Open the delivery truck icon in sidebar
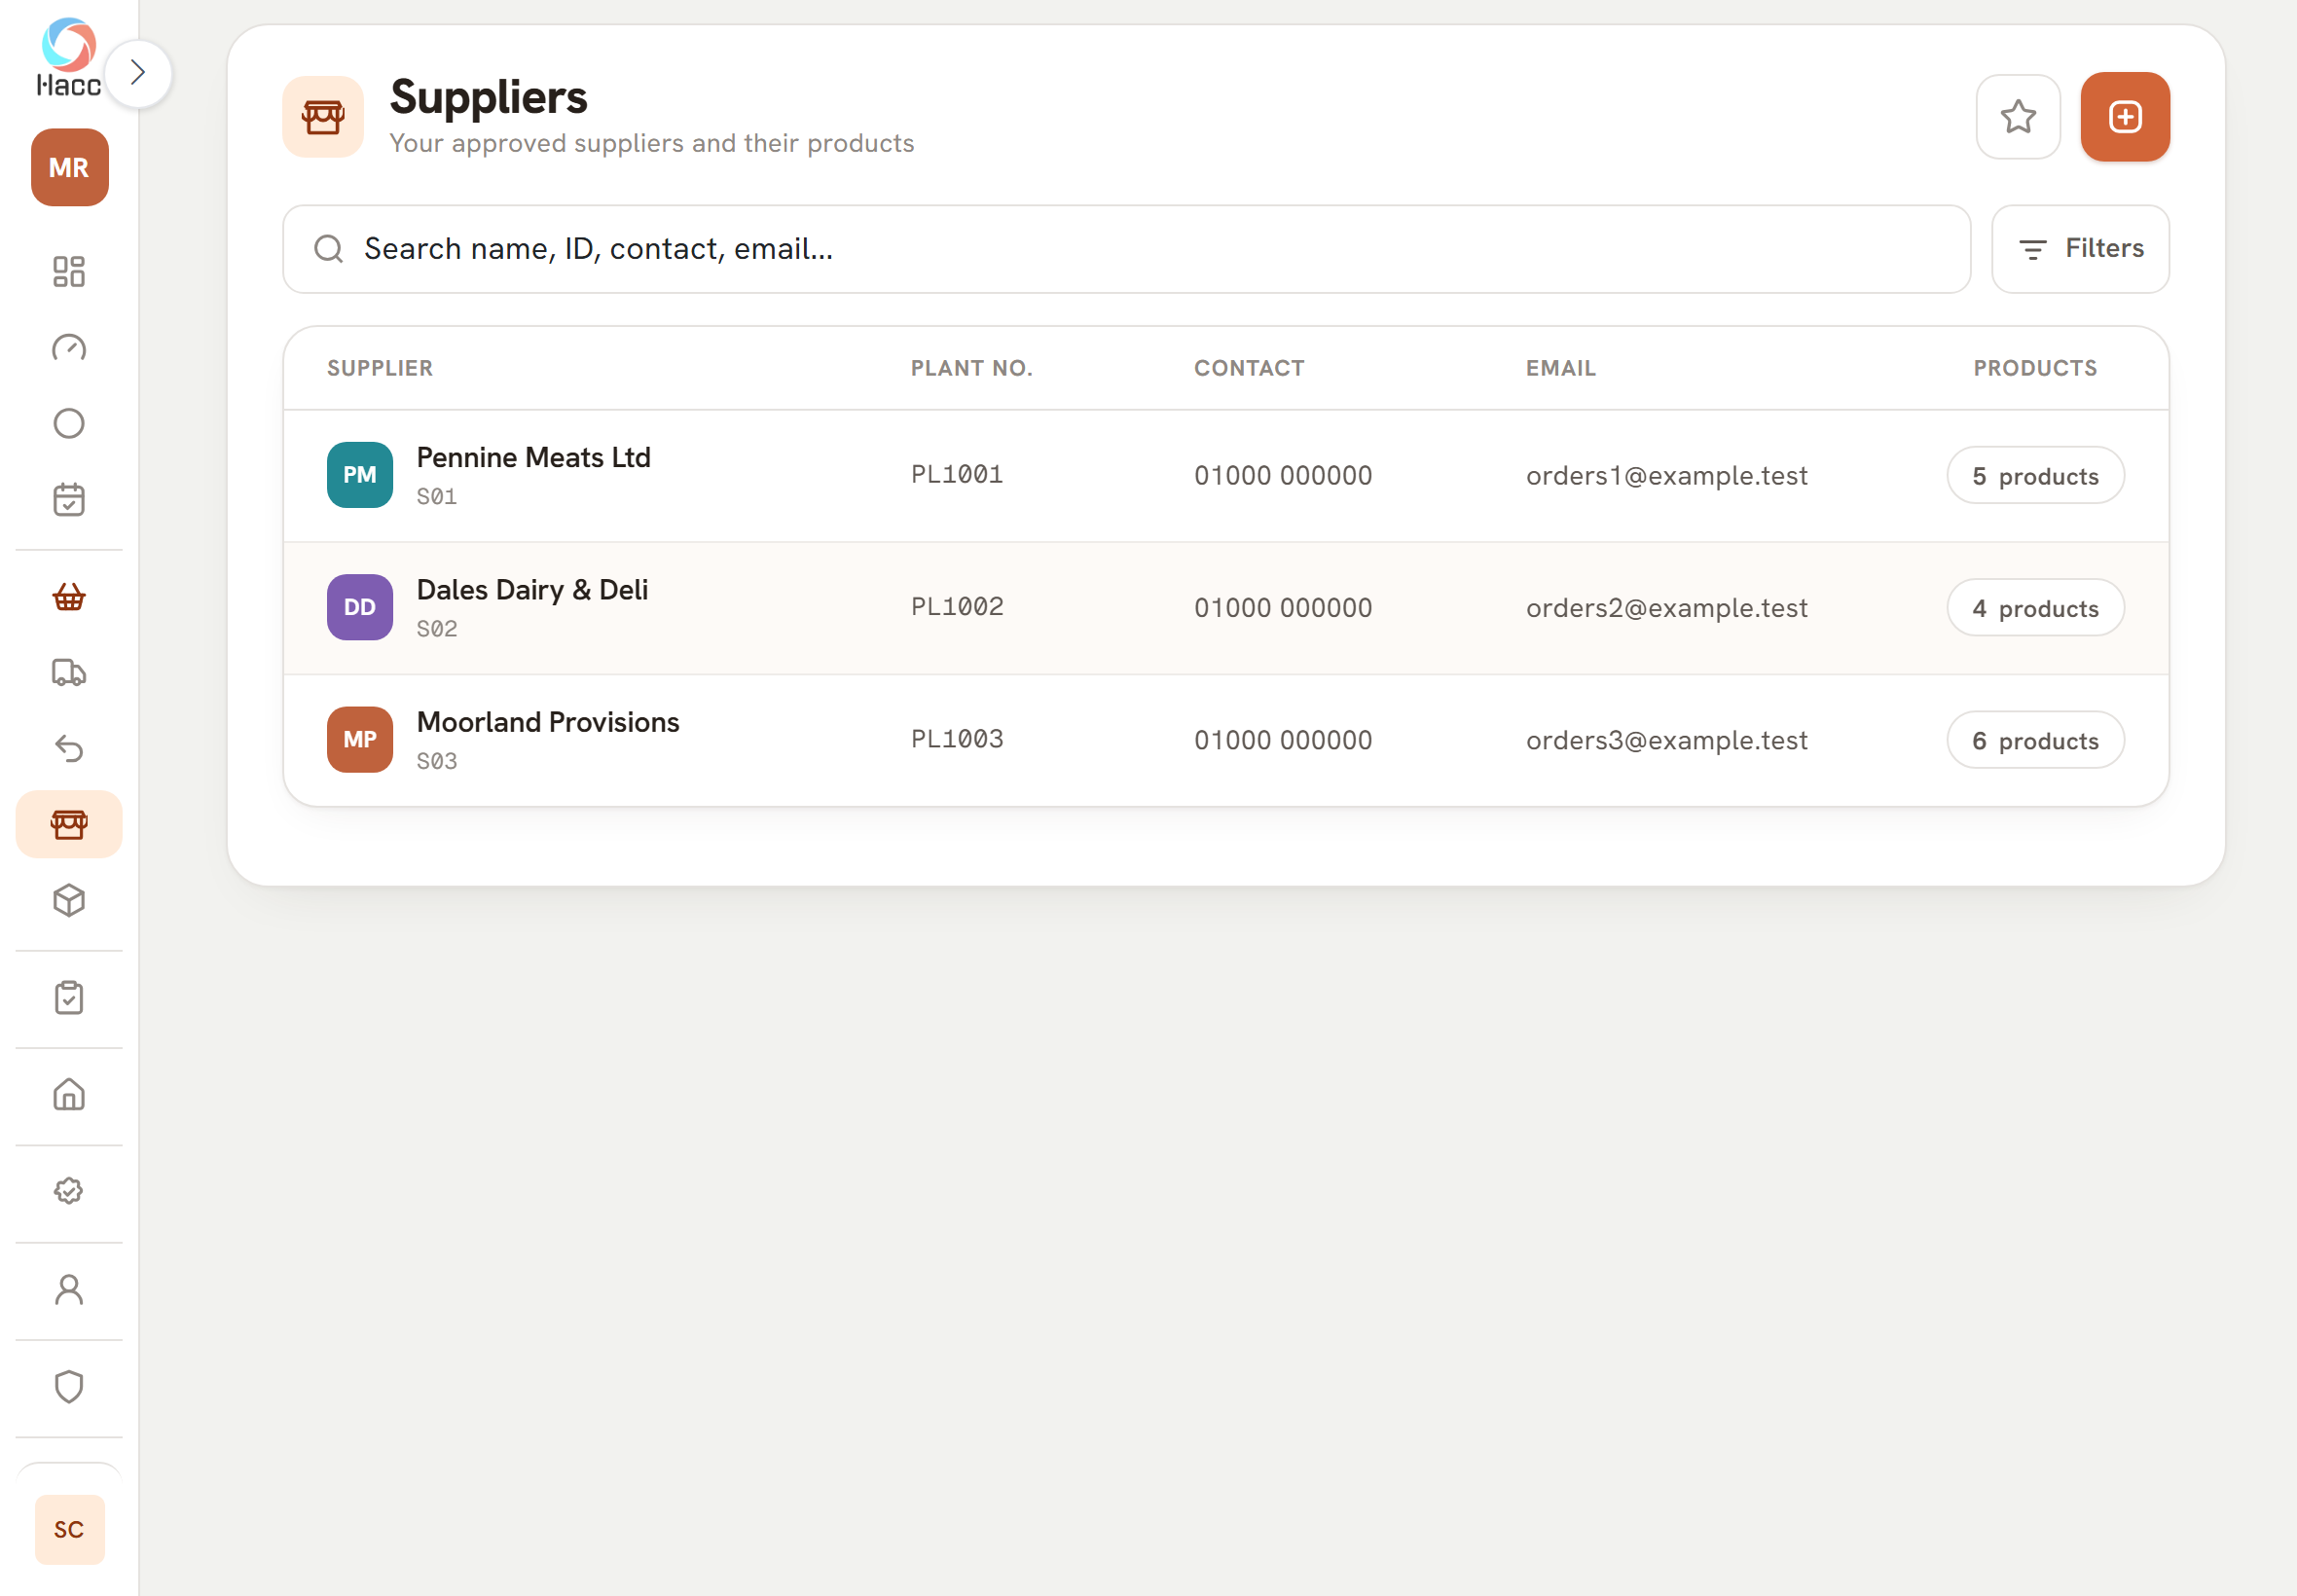2297x1596 pixels. pyautogui.click(x=69, y=673)
